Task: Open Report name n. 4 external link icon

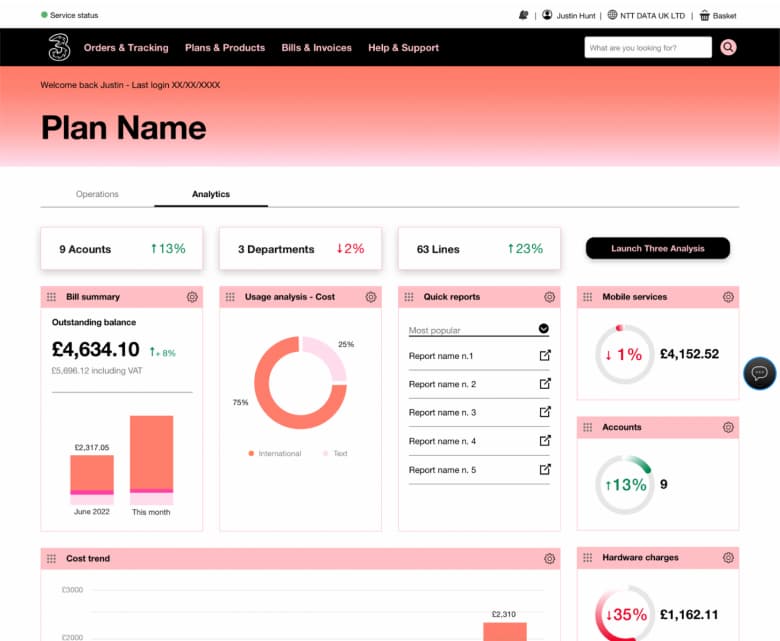Action: click(545, 441)
